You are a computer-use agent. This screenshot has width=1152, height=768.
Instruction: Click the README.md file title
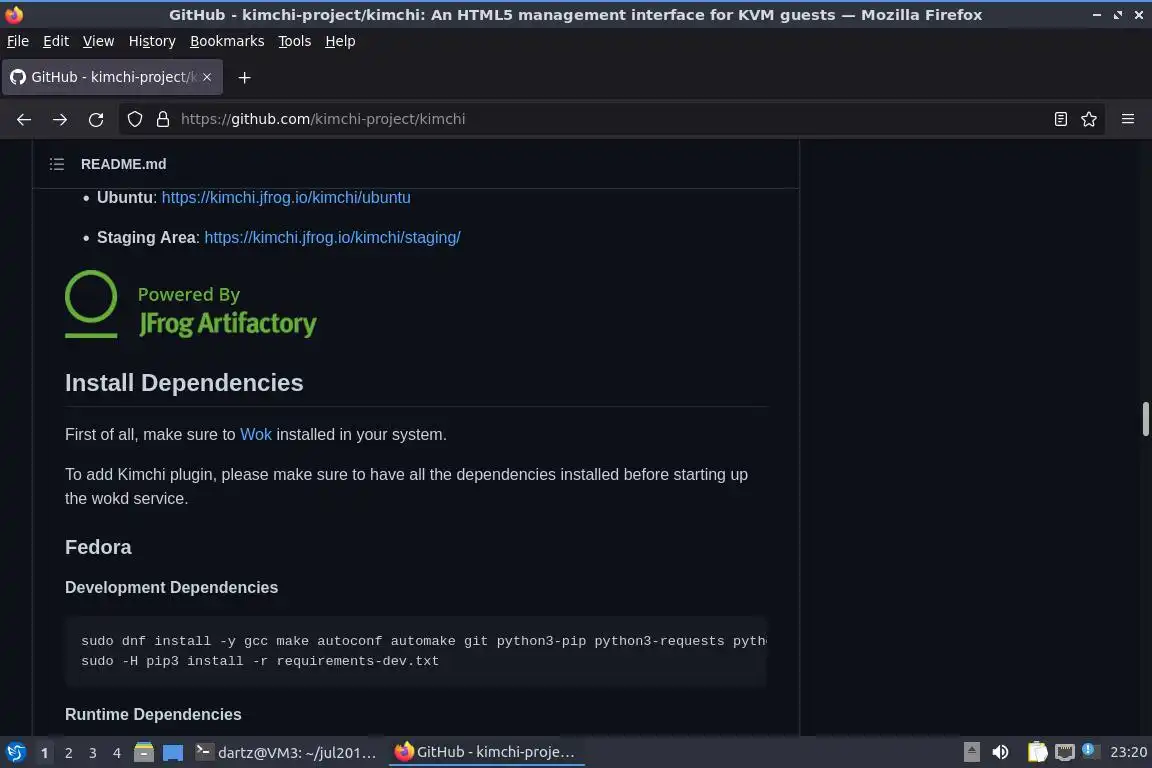(x=123, y=164)
